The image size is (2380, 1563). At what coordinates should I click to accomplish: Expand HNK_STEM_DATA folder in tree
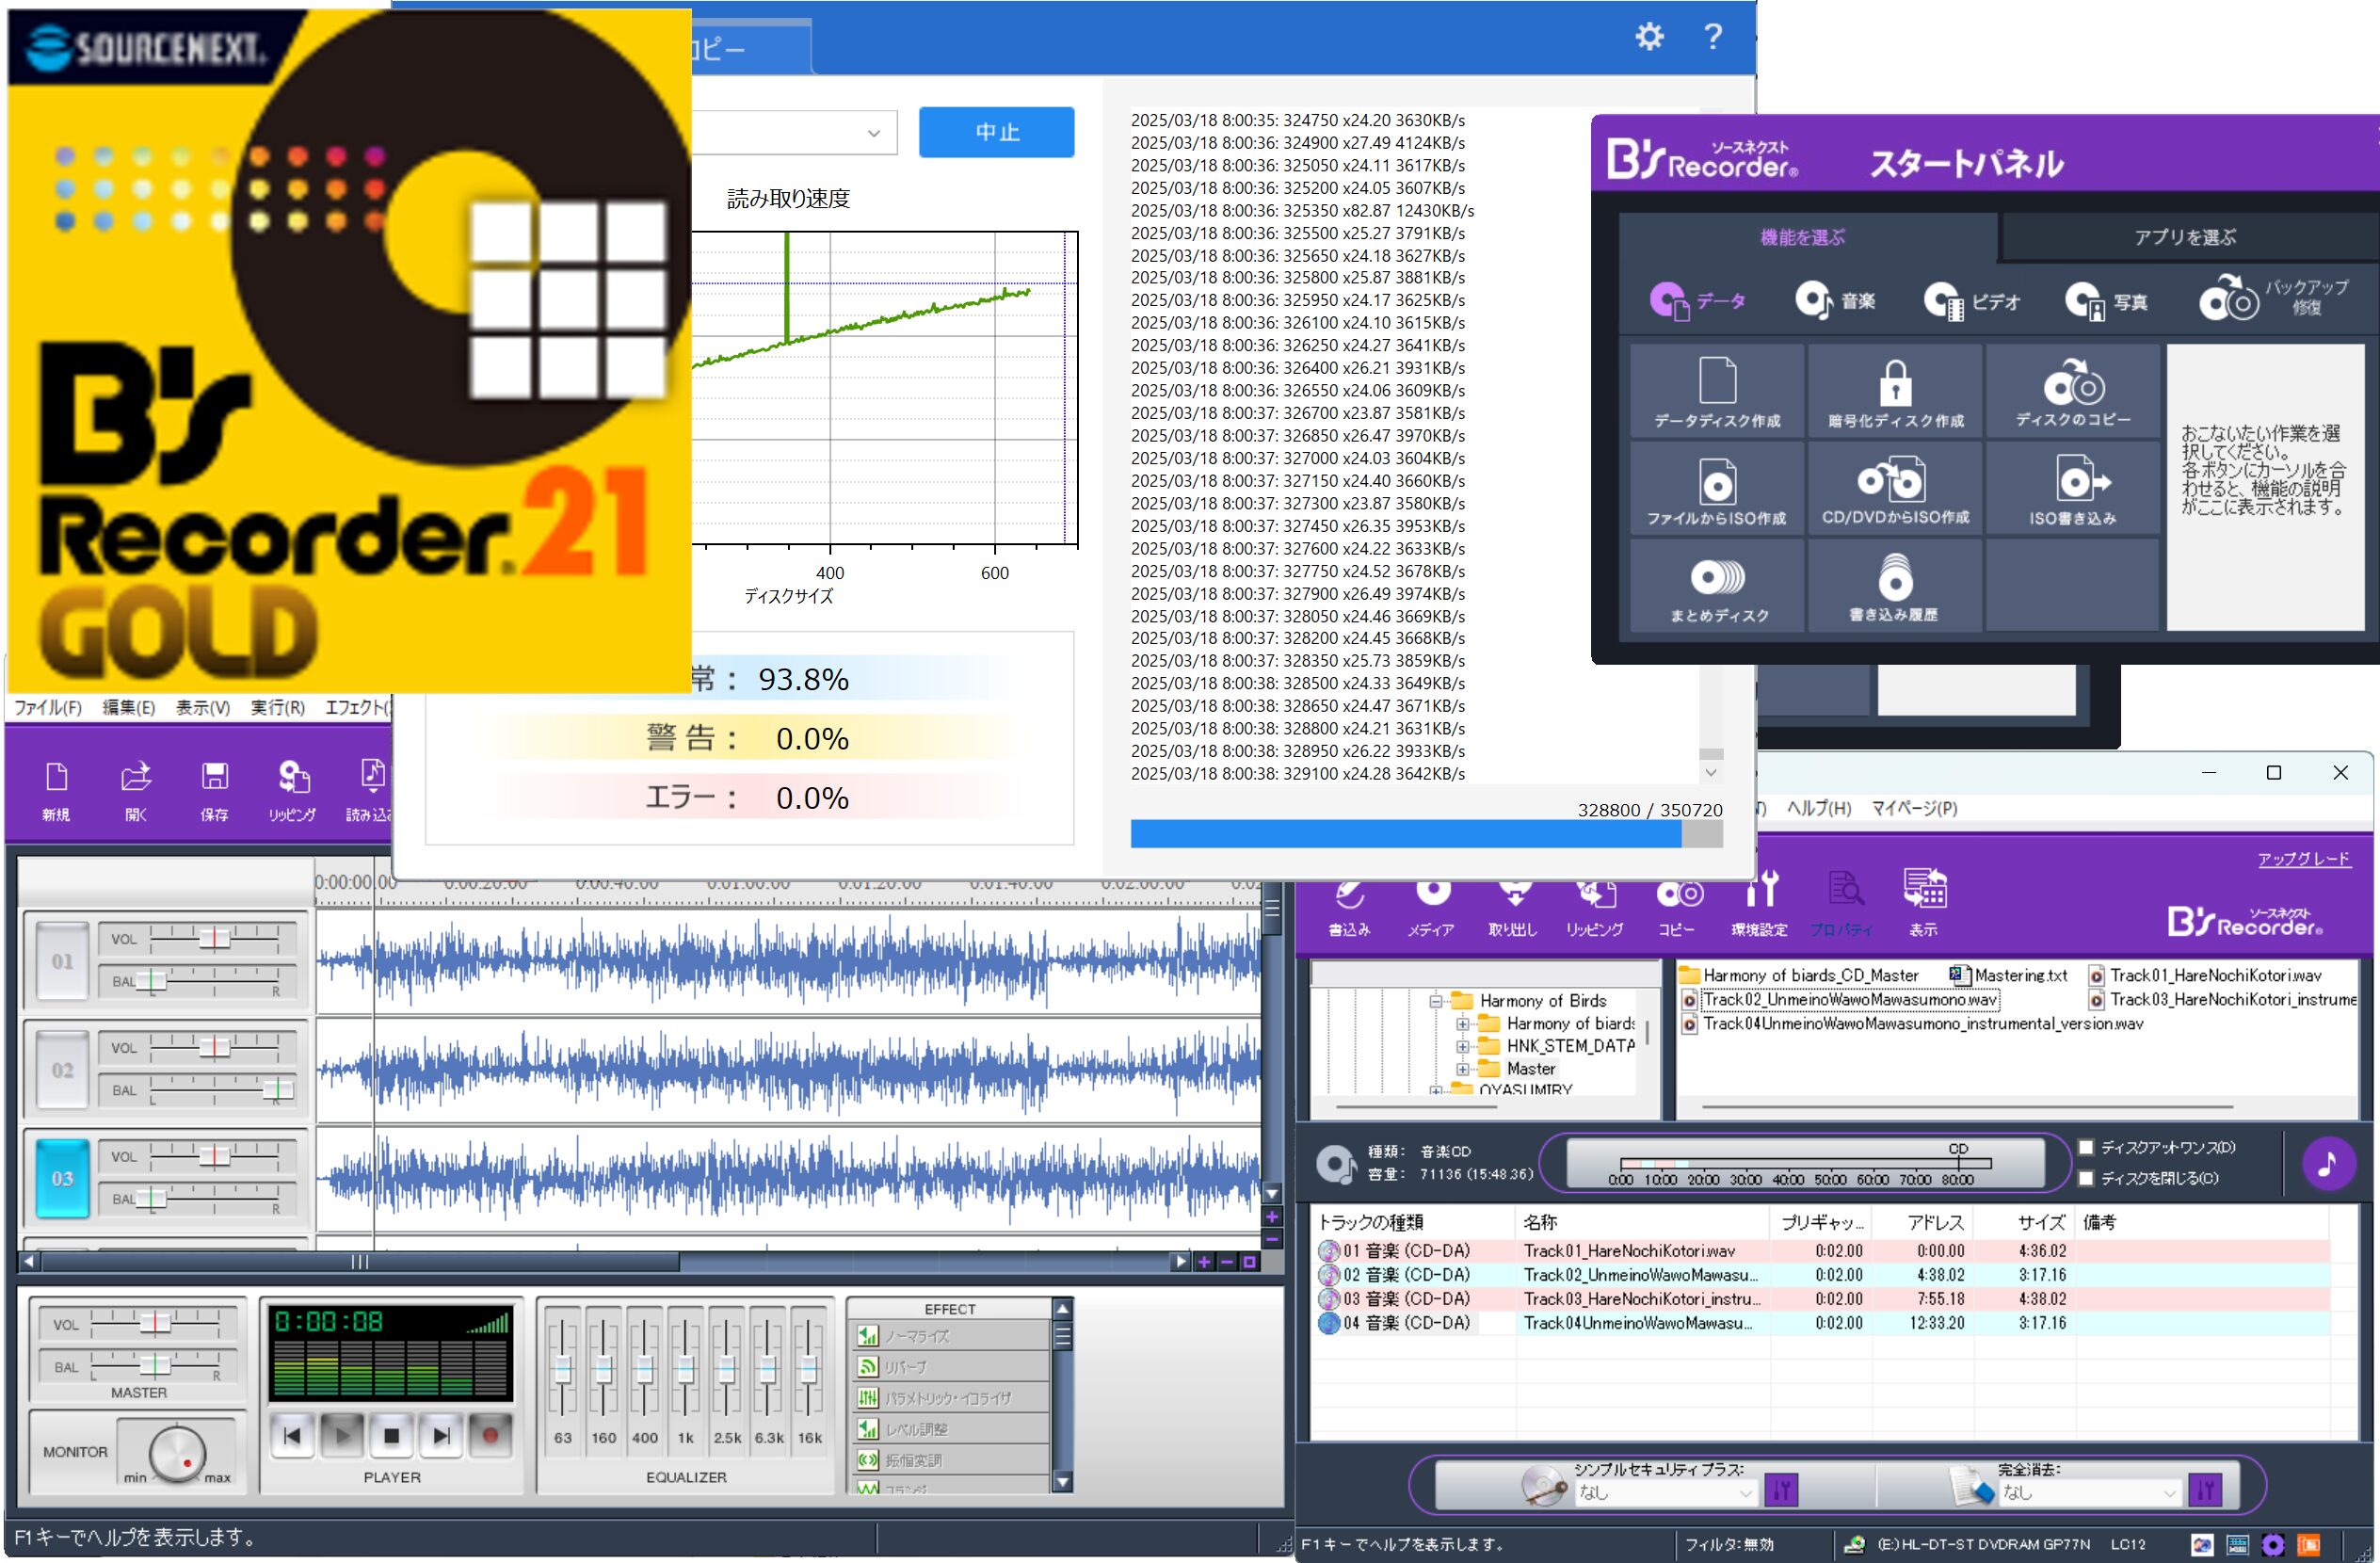[x=1463, y=1046]
